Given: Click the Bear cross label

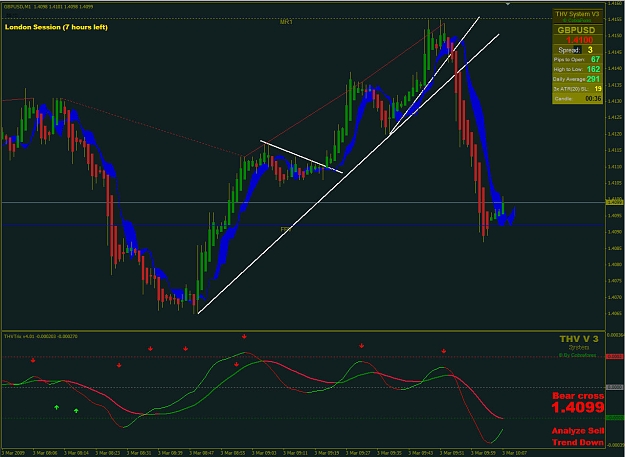Looking at the screenshot, I should point(578,396).
